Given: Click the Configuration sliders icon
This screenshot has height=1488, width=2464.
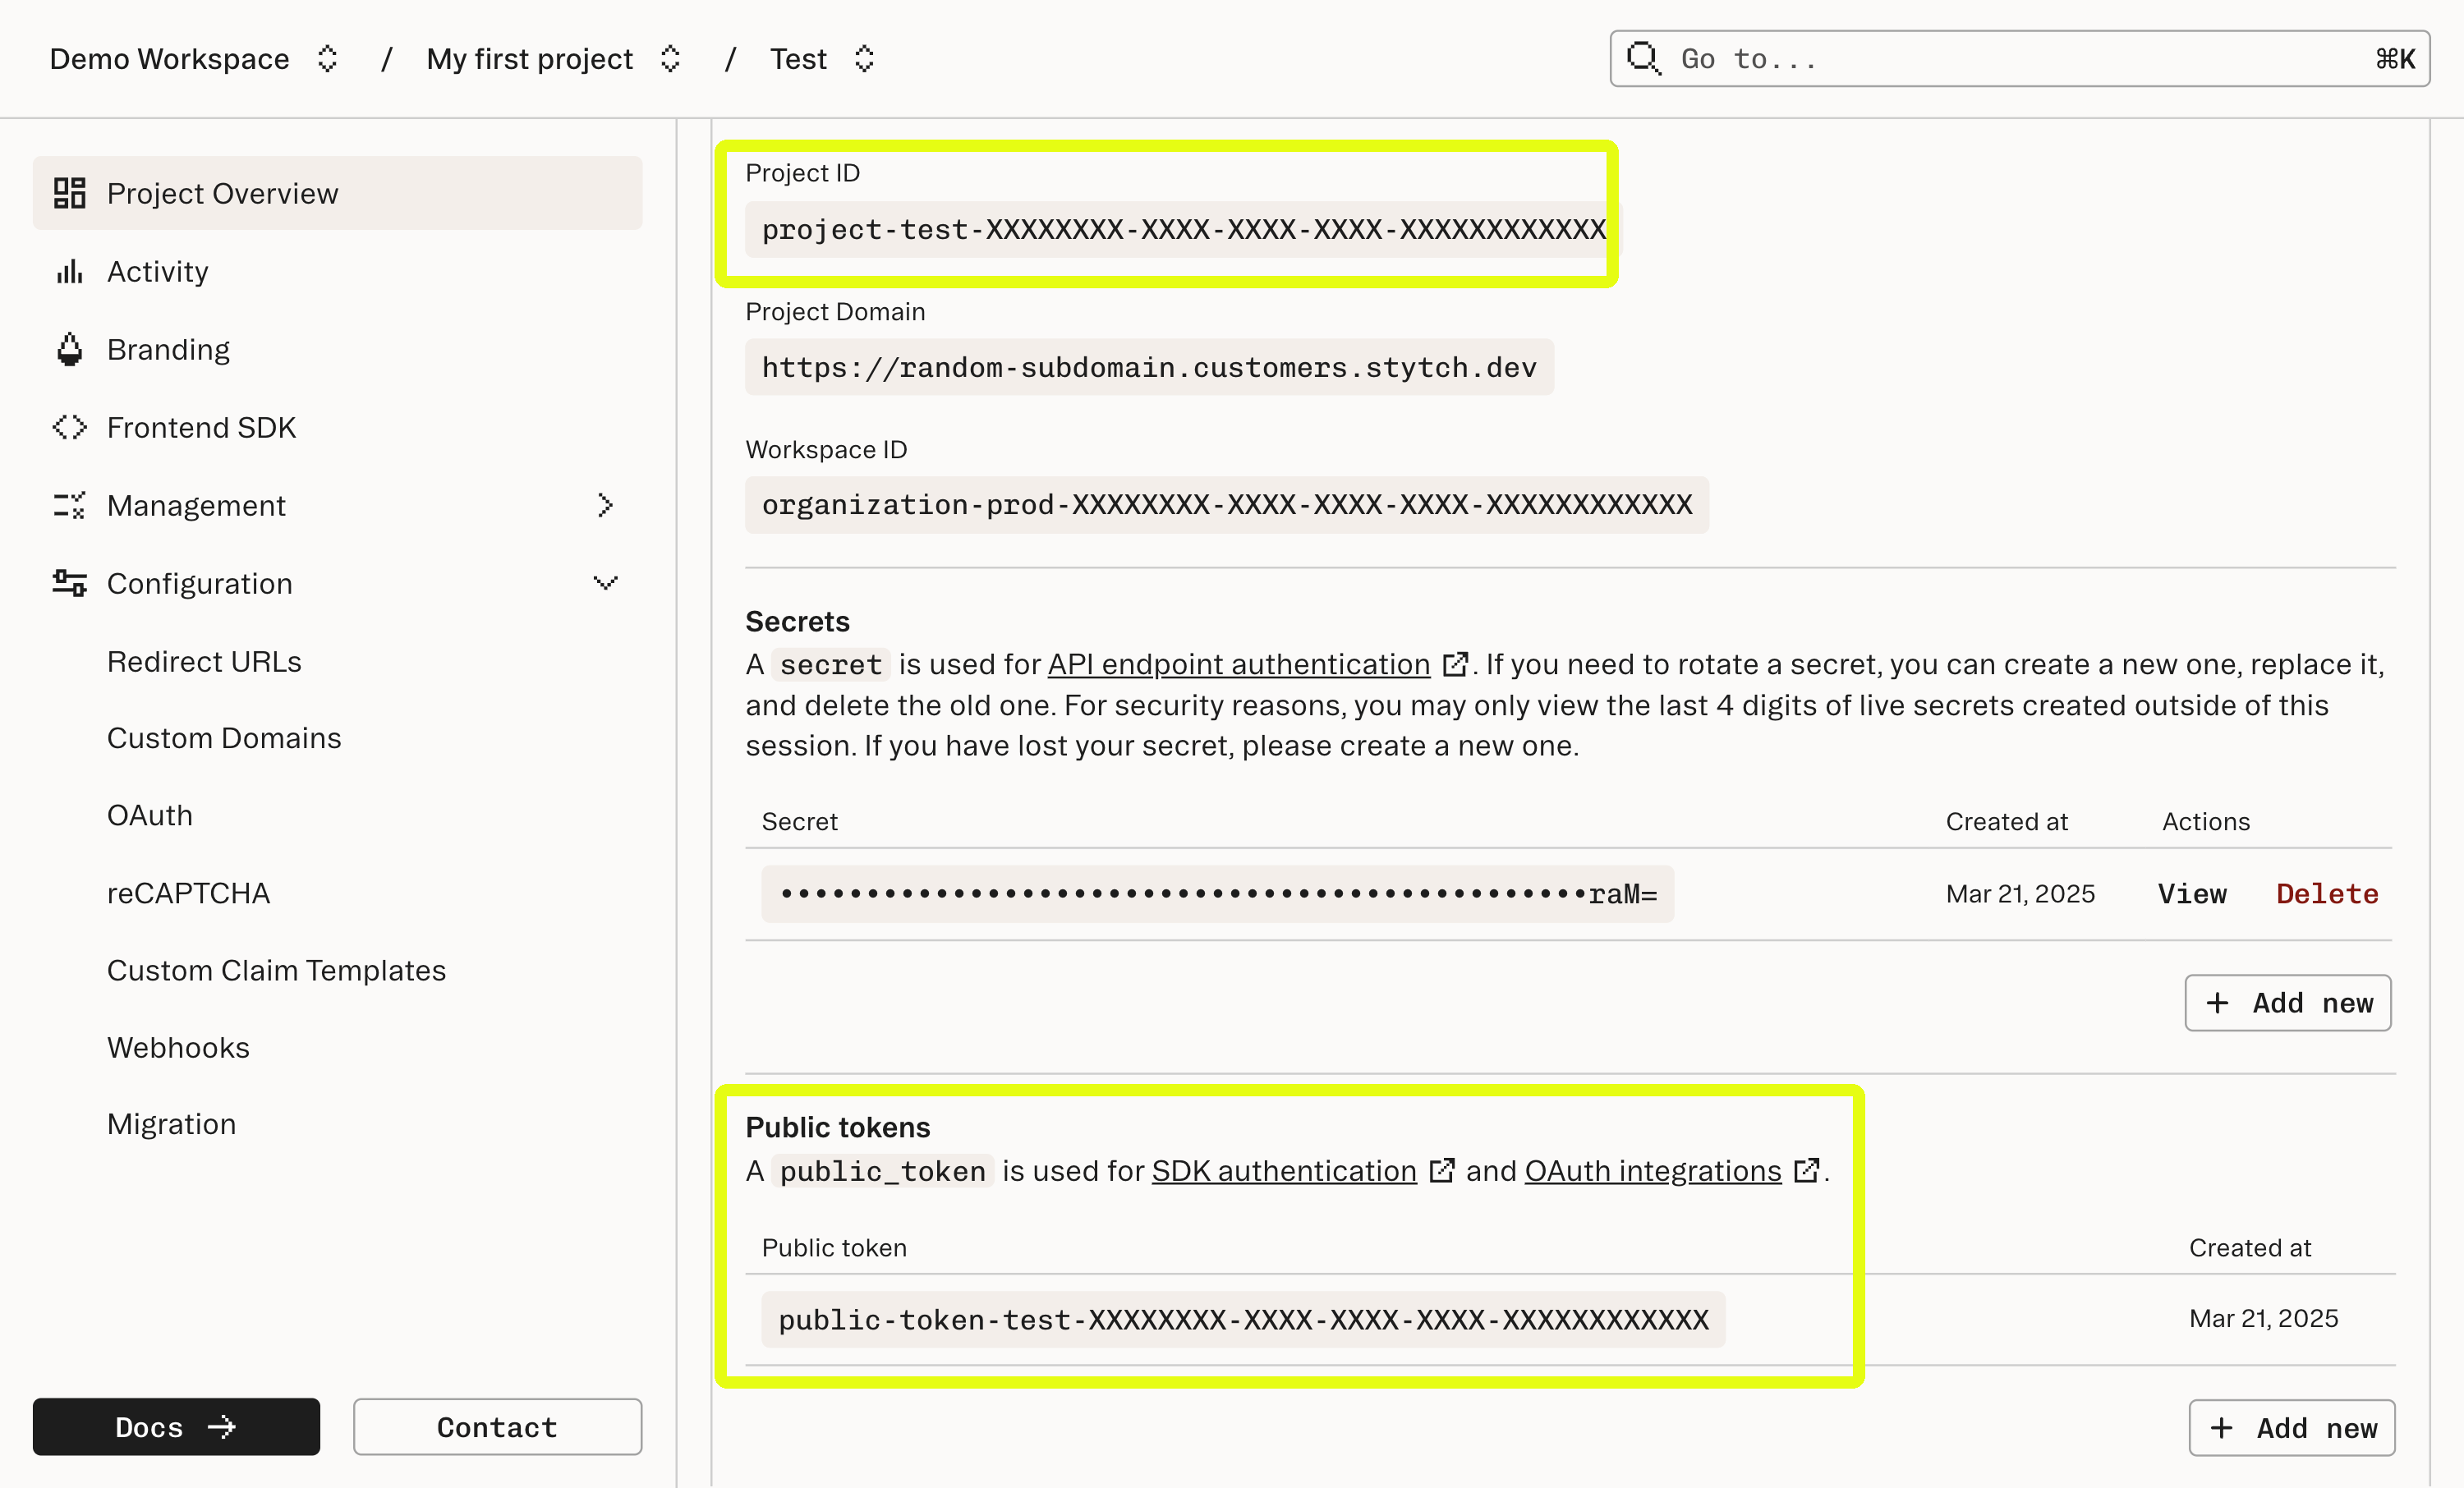Looking at the screenshot, I should point(69,583).
